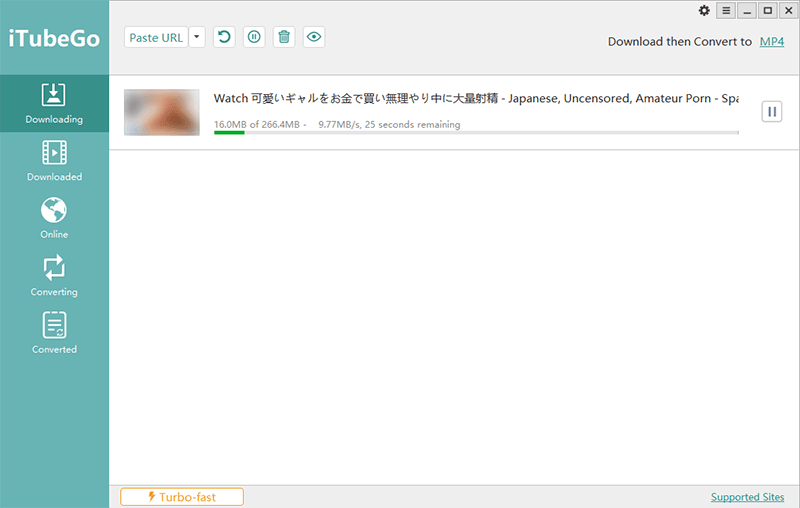Open the hamburger menu icon
Viewport: 800px width, 508px height.
click(x=726, y=11)
